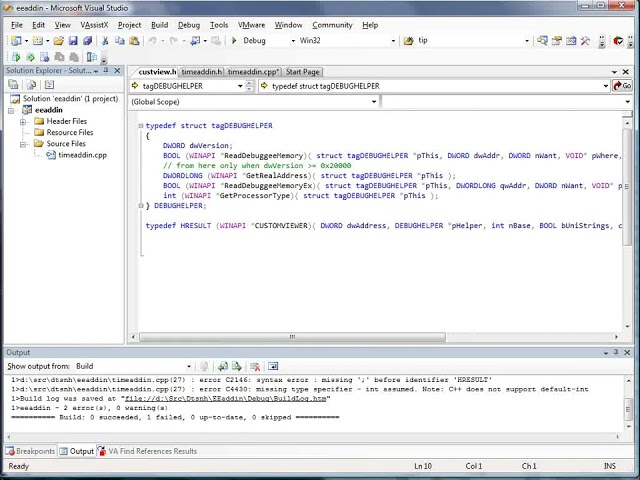Collapse the Source Files folder
Screen dimensions: 640x480
click(23, 144)
